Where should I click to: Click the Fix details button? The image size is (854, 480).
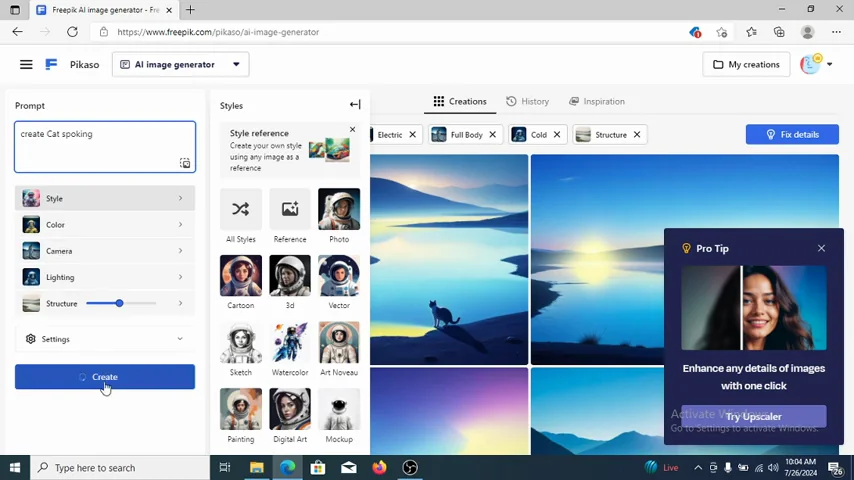[x=792, y=135]
